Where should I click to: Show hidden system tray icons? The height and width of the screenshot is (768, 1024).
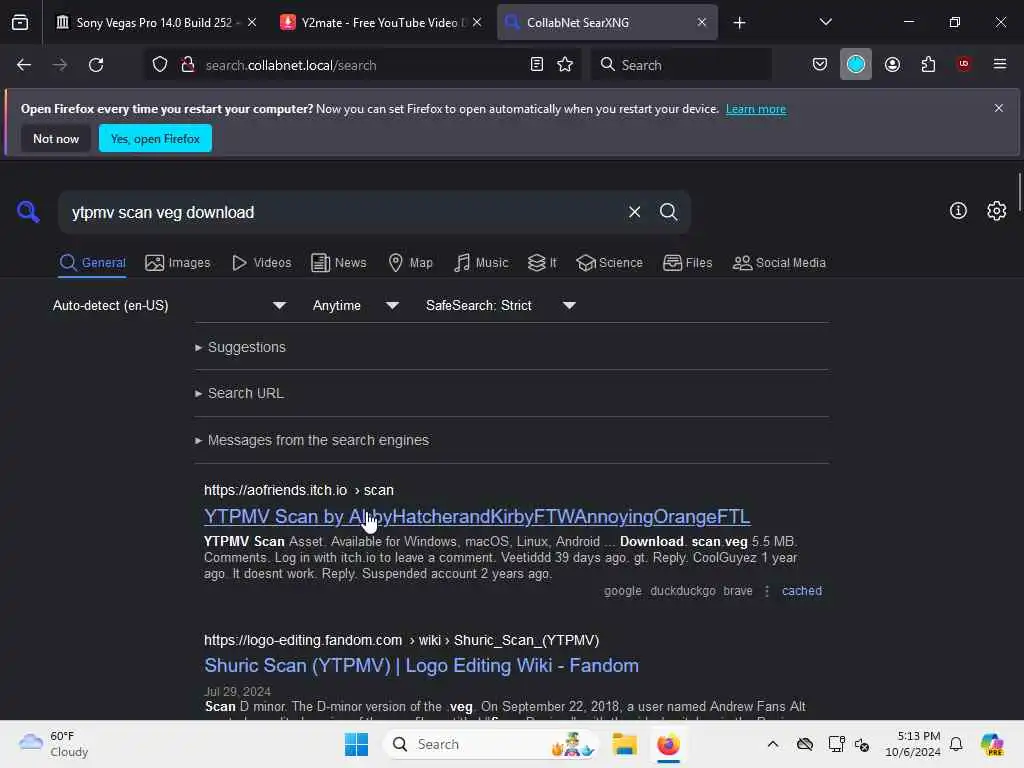(773, 744)
